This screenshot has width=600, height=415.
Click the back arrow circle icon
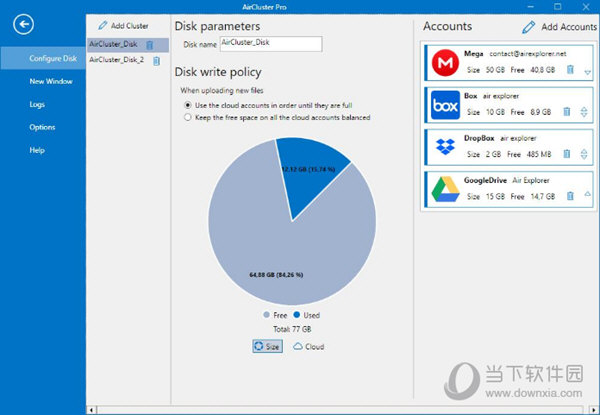(24, 24)
